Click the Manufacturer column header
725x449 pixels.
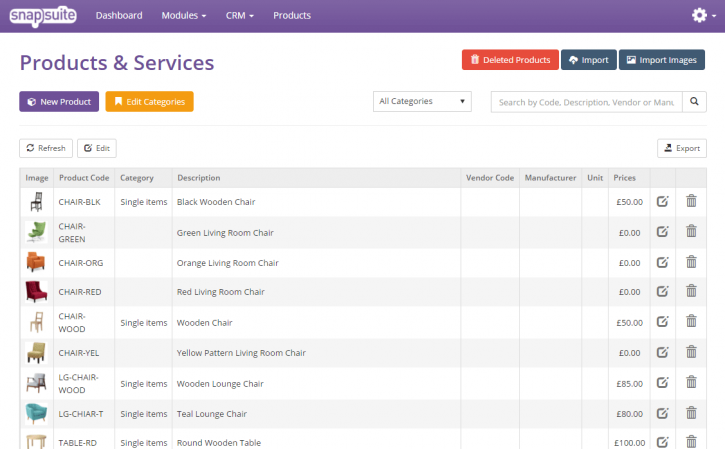click(550, 178)
